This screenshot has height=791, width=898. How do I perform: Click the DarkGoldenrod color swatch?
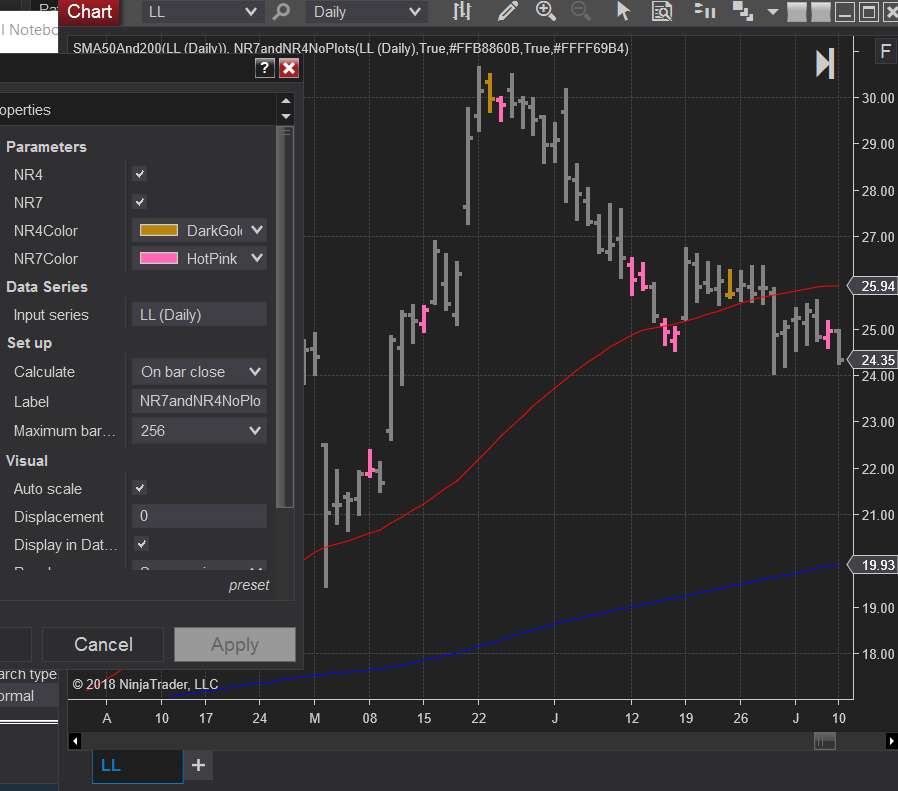coord(159,230)
